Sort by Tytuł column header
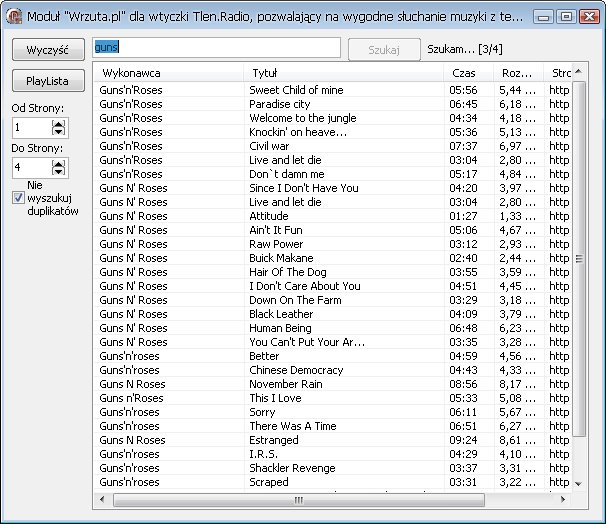 343,73
